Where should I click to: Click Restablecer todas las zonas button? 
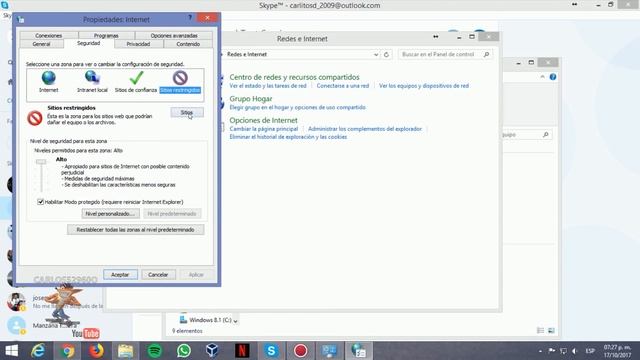(136, 229)
